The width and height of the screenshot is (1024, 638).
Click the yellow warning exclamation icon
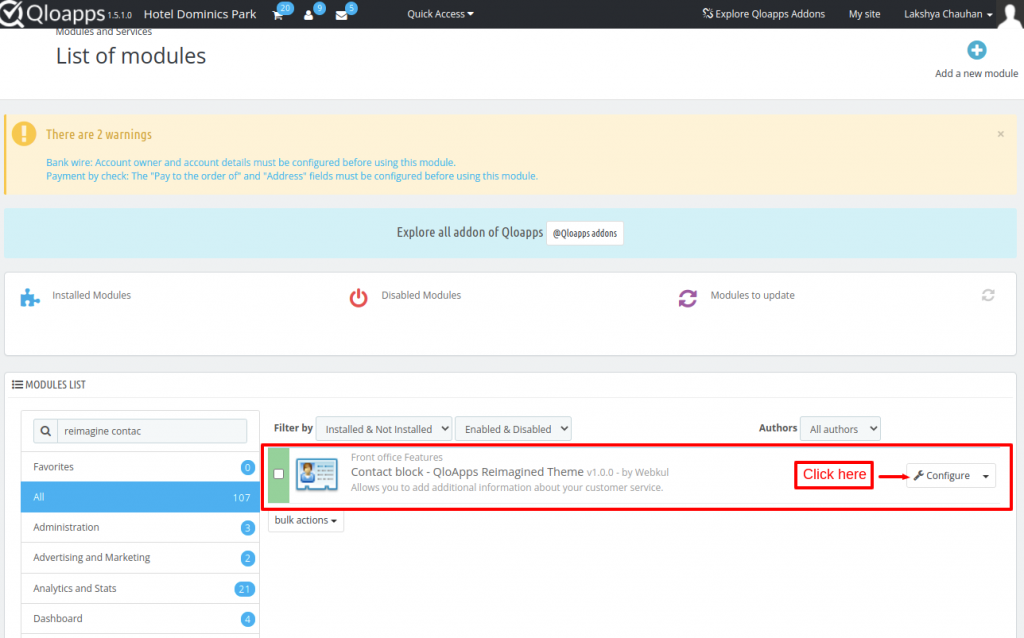24,134
